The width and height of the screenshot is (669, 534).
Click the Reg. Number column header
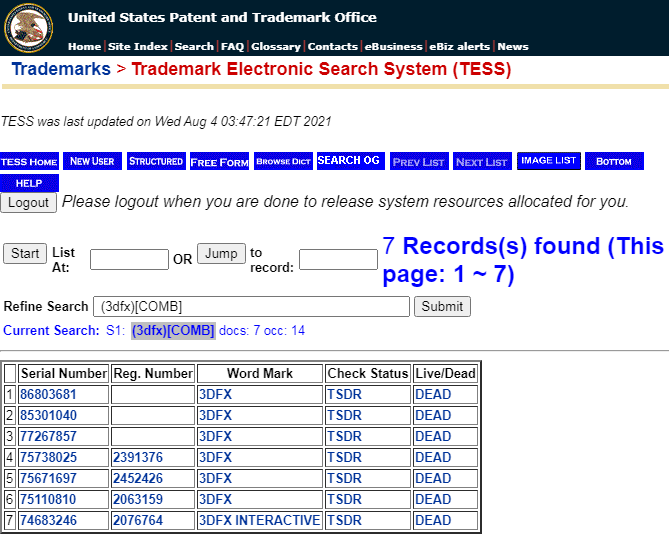[x=153, y=374]
